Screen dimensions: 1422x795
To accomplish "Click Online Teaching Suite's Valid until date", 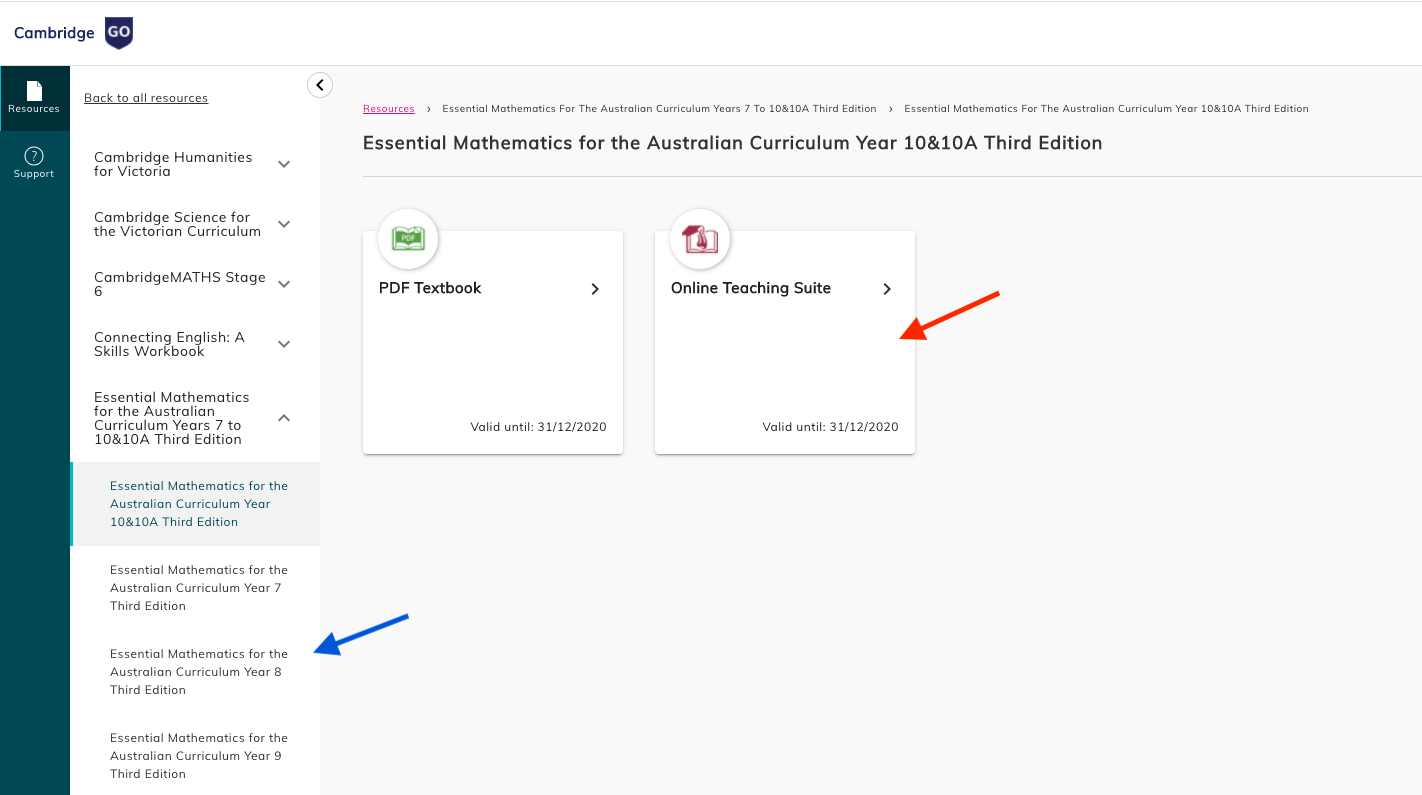I will click(830, 427).
